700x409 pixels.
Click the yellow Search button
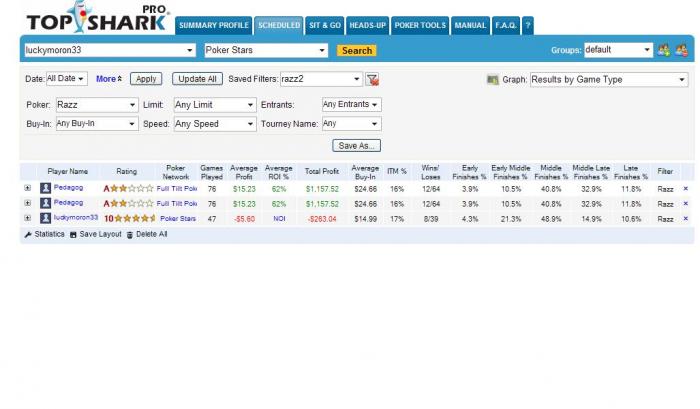click(357, 50)
